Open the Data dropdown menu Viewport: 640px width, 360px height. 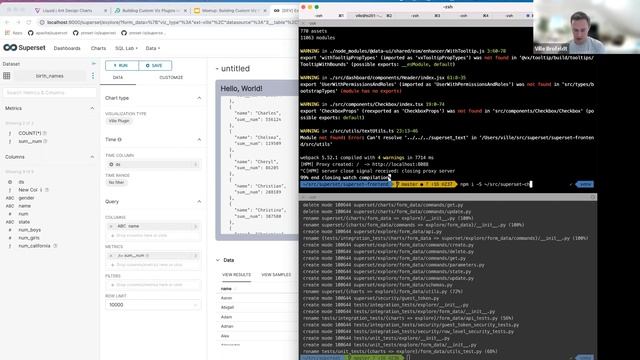[x=153, y=48]
